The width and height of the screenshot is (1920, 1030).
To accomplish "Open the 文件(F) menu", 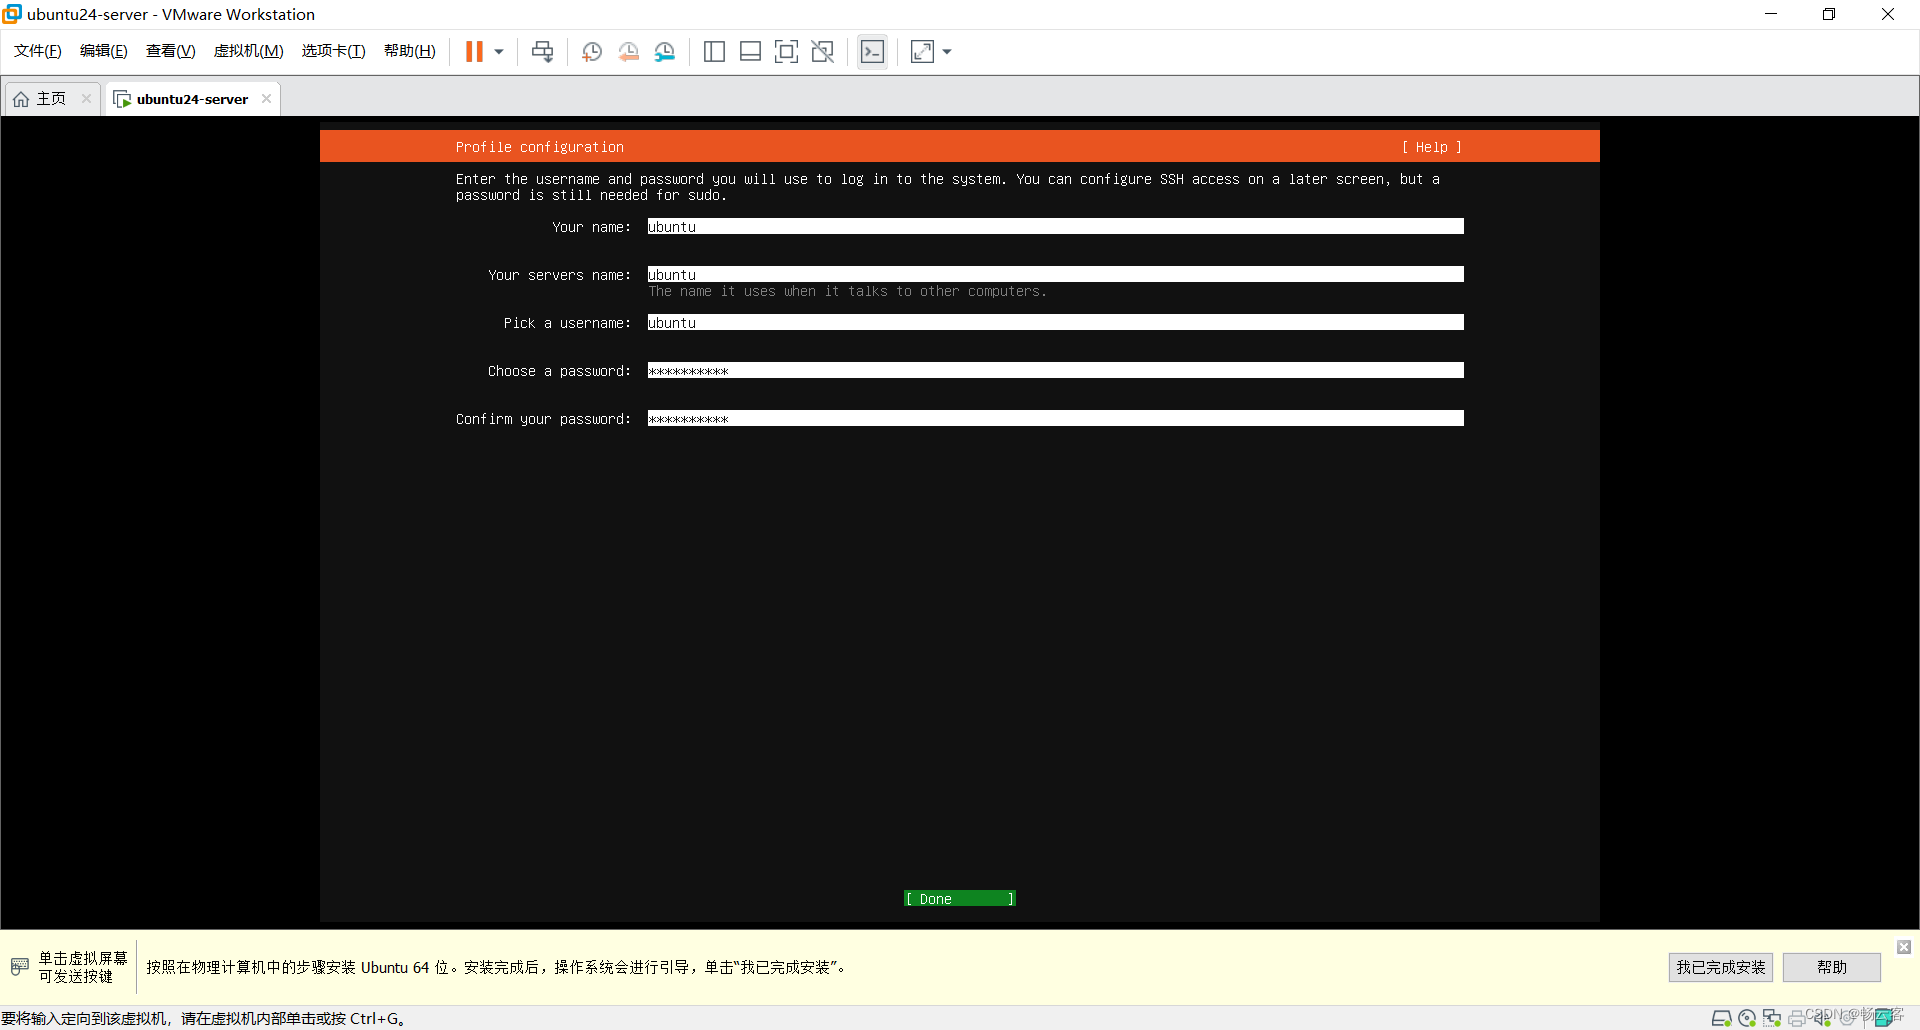I will click(38, 51).
